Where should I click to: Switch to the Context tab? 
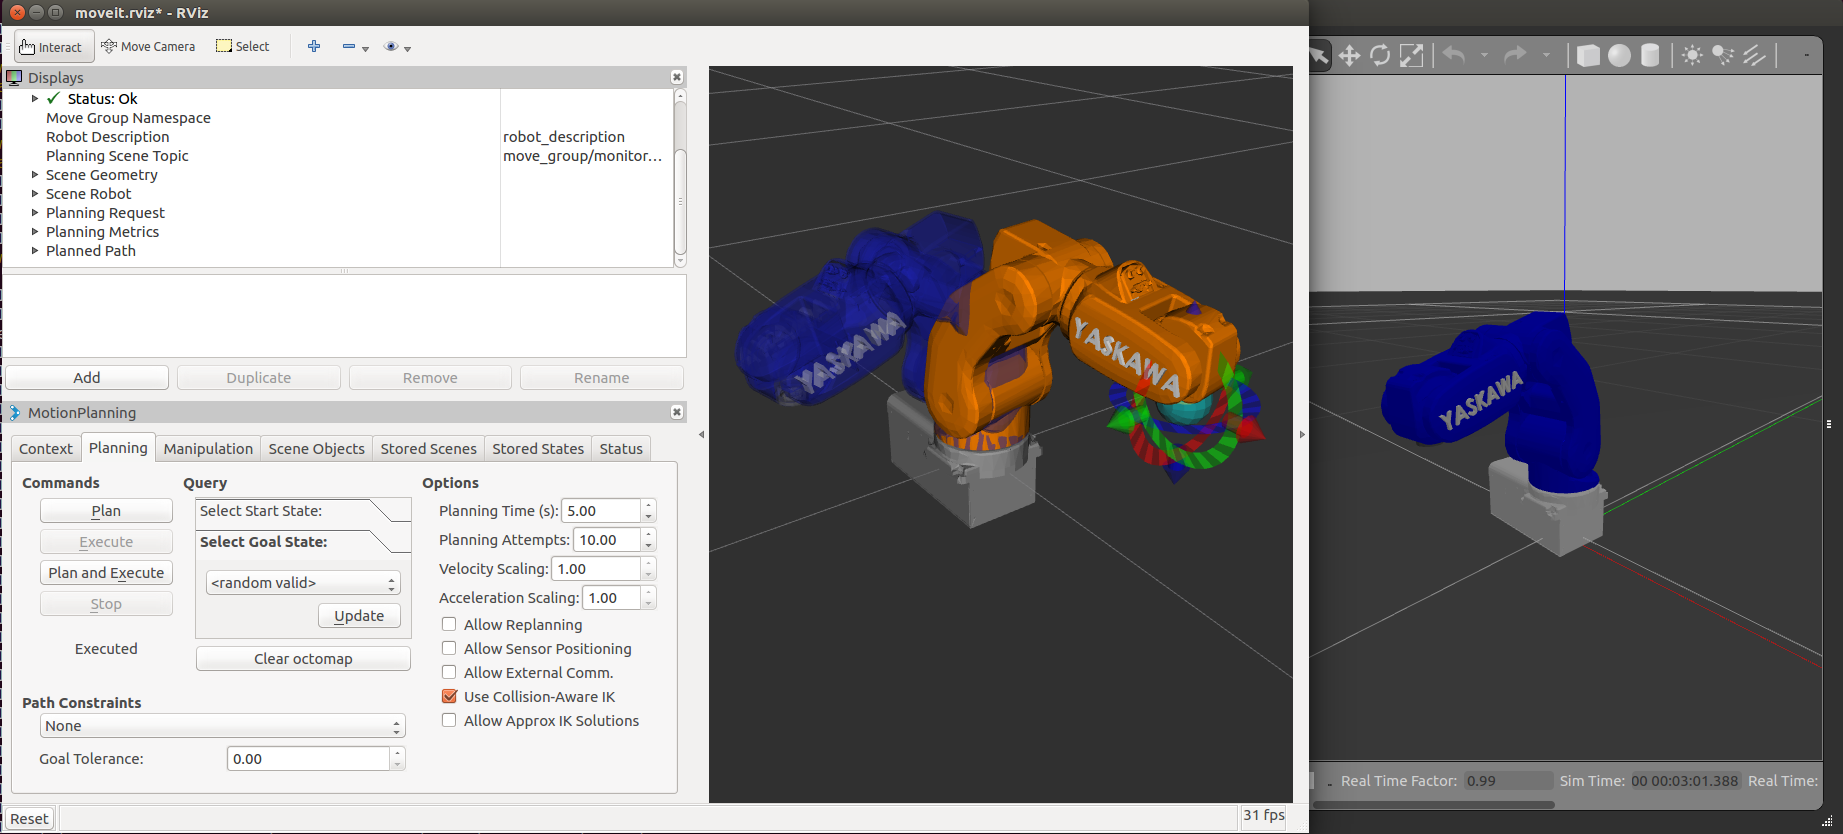46,449
